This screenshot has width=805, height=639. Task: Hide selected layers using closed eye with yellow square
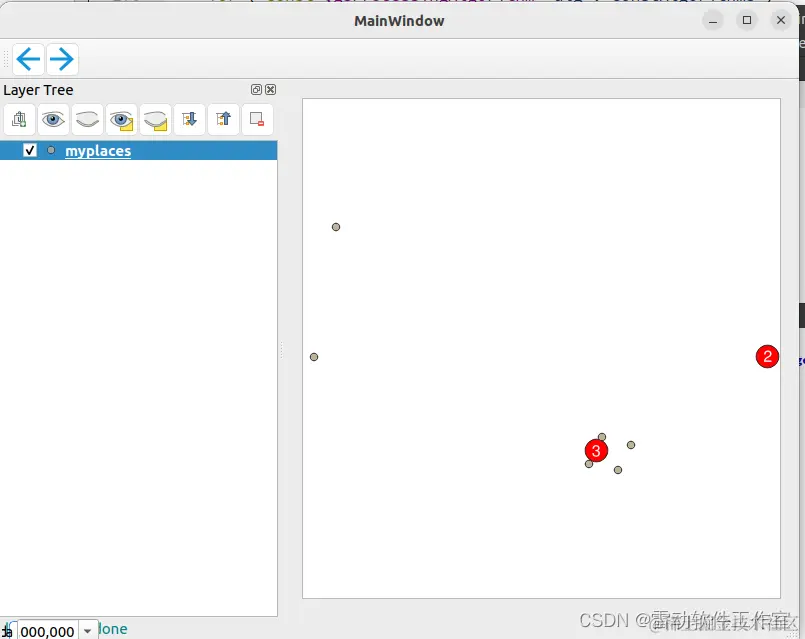click(155, 119)
